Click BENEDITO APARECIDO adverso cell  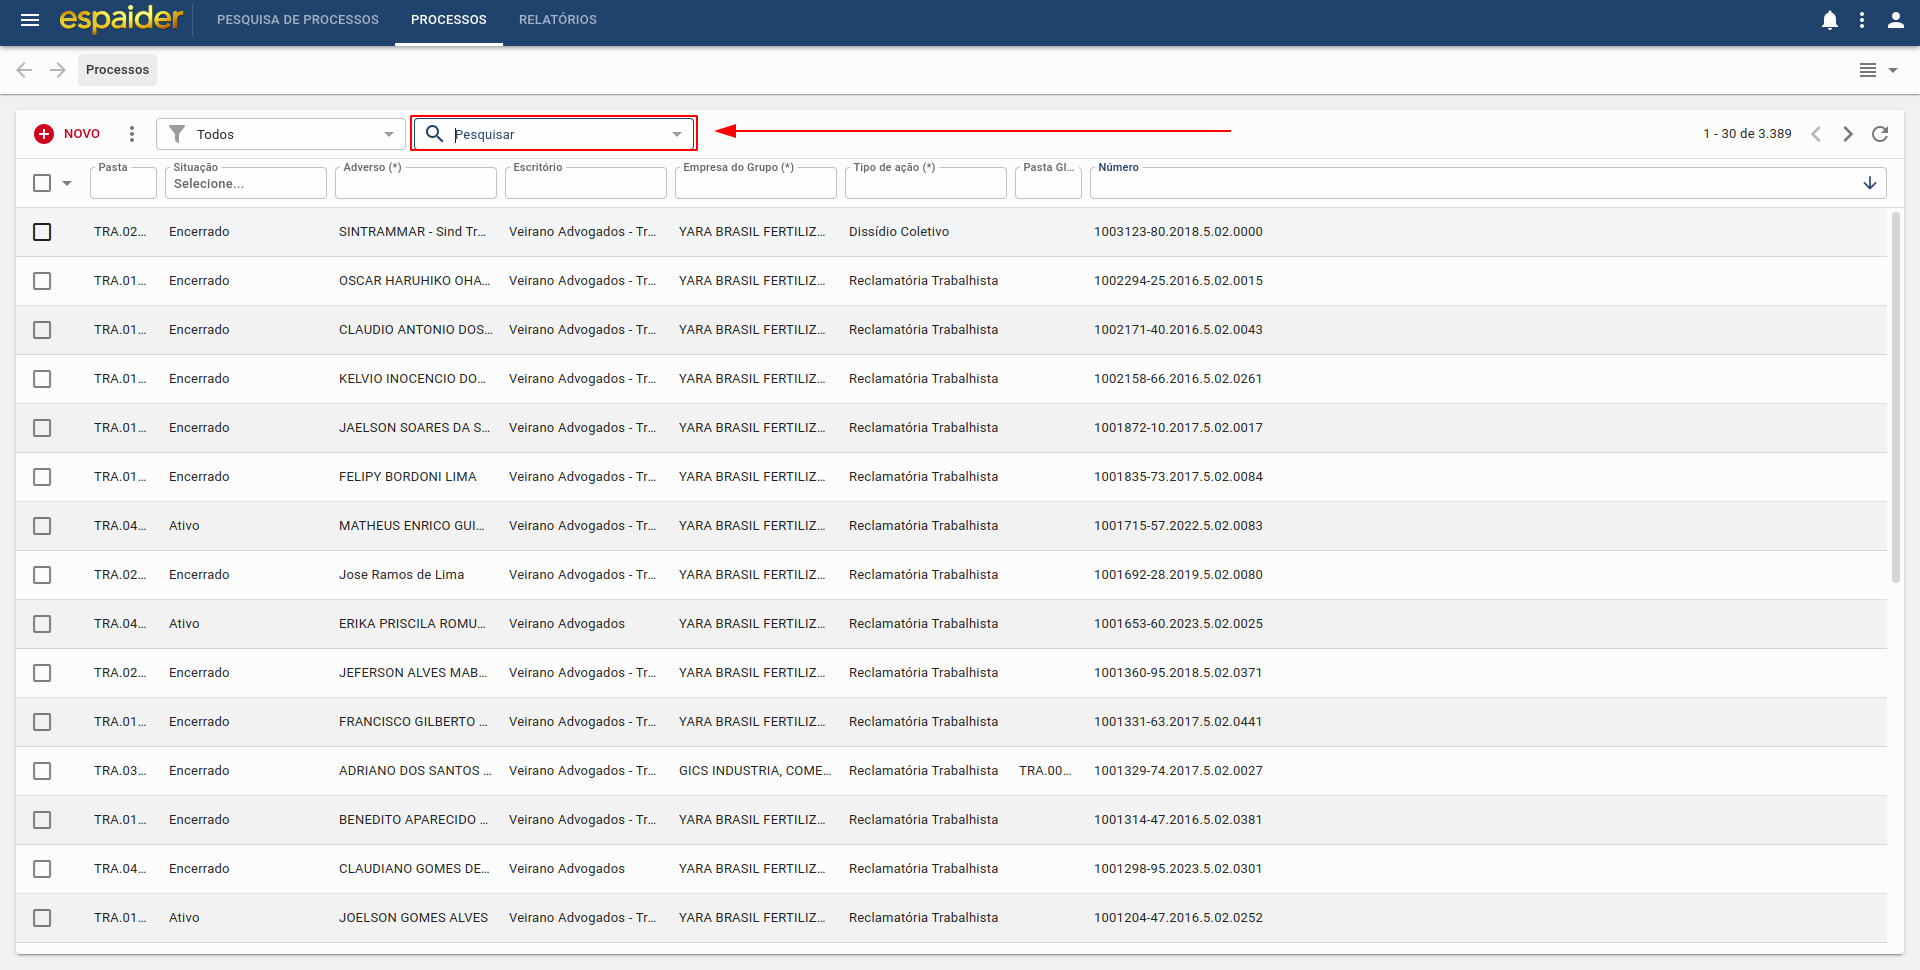(x=413, y=820)
